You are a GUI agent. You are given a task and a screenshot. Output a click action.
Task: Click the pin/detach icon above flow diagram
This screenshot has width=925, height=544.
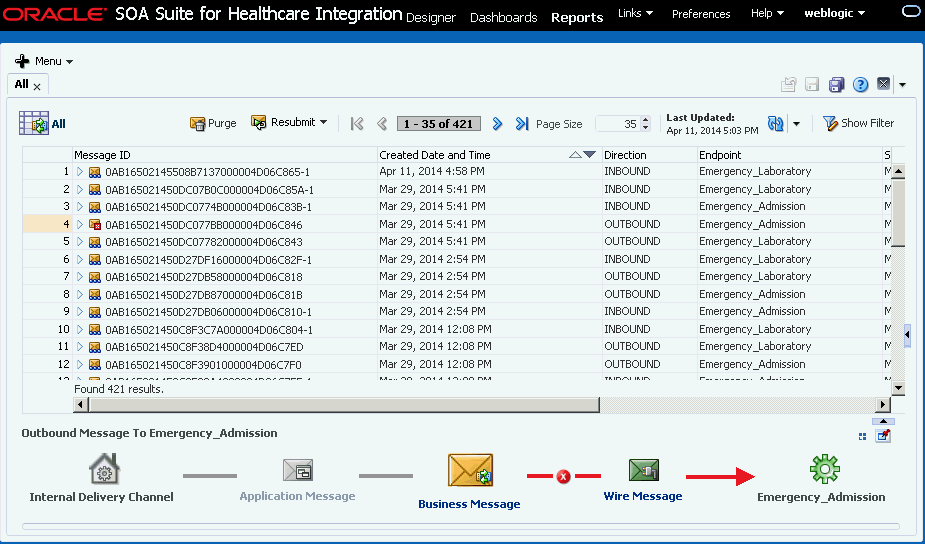click(883, 436)
